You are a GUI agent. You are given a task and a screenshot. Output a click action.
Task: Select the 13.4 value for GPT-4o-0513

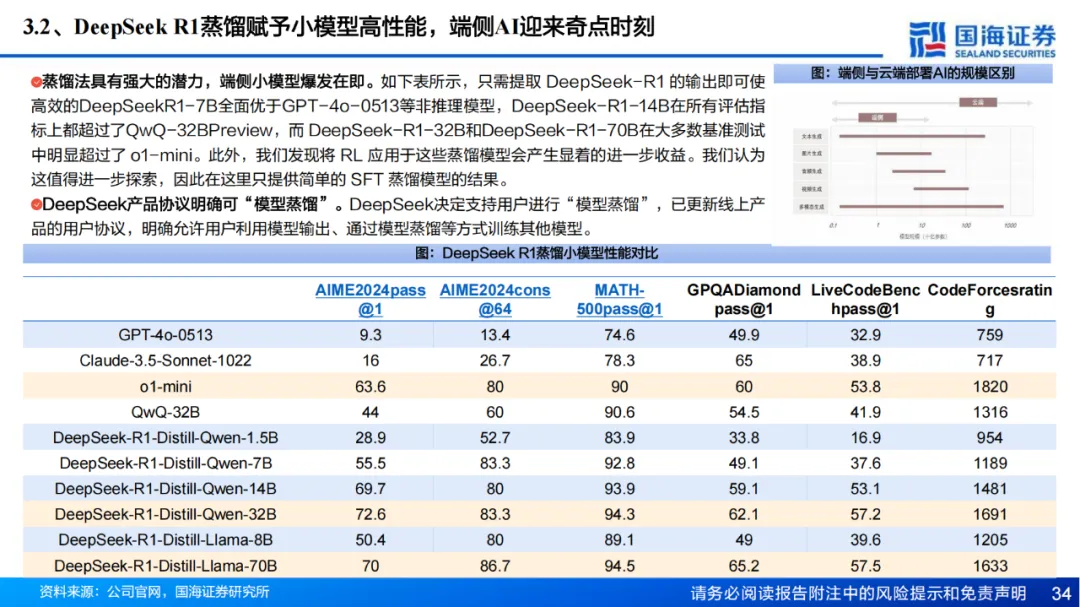coord(495,335)
